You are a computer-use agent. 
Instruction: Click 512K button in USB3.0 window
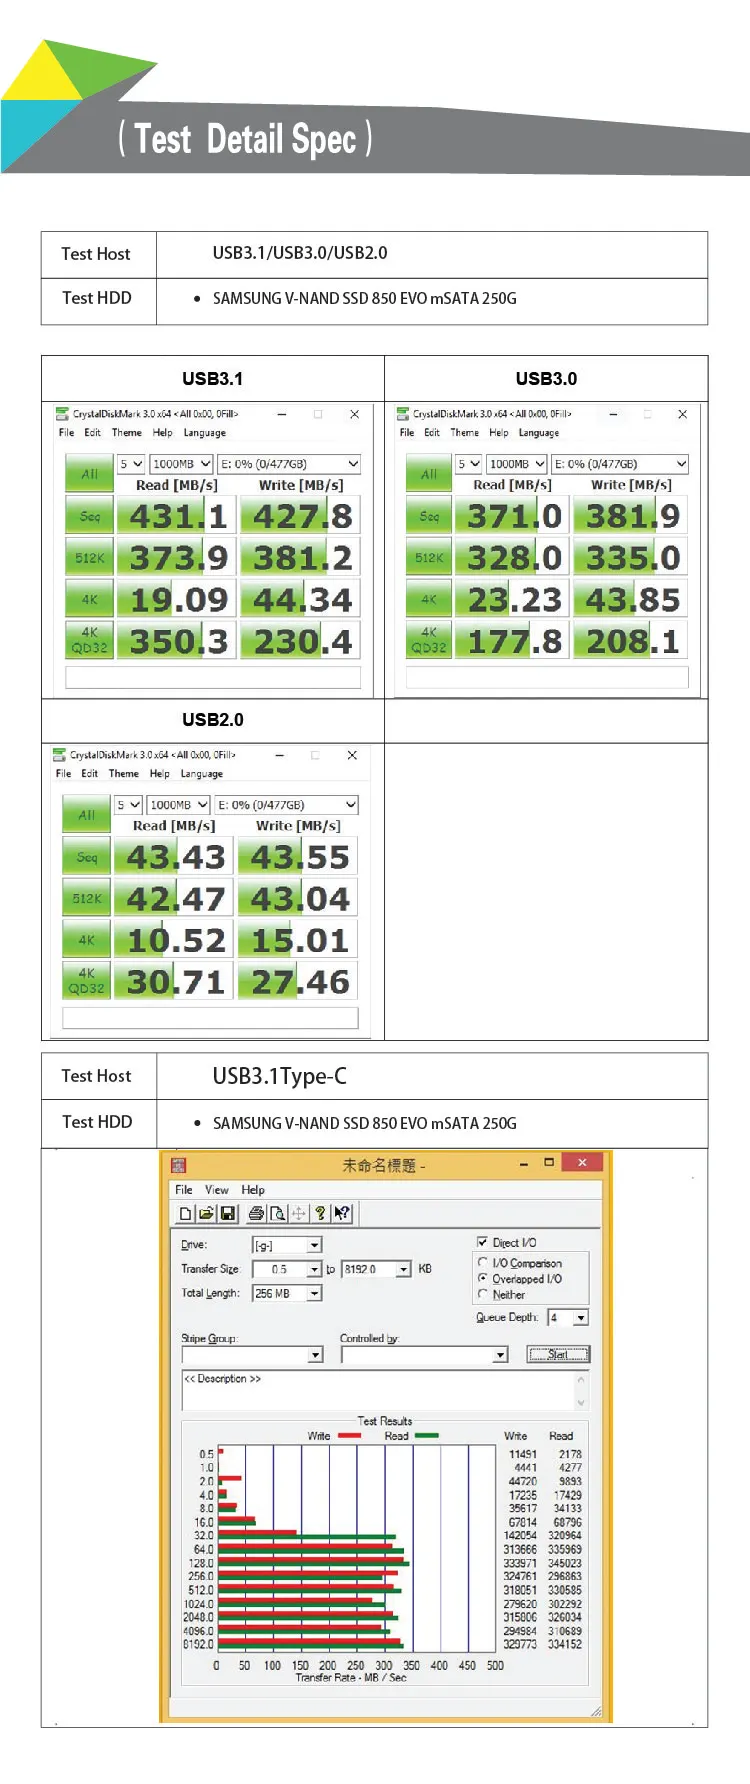(429, 558)
